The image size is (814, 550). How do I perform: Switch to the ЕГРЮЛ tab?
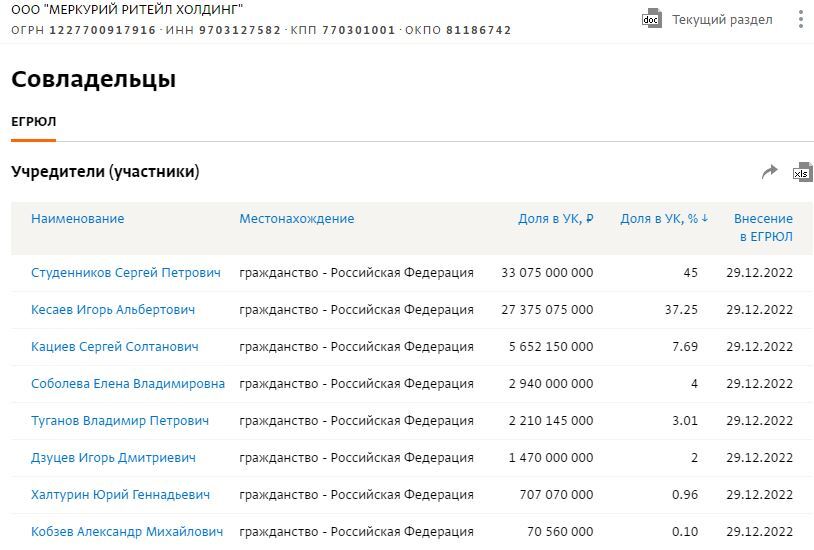33,122
